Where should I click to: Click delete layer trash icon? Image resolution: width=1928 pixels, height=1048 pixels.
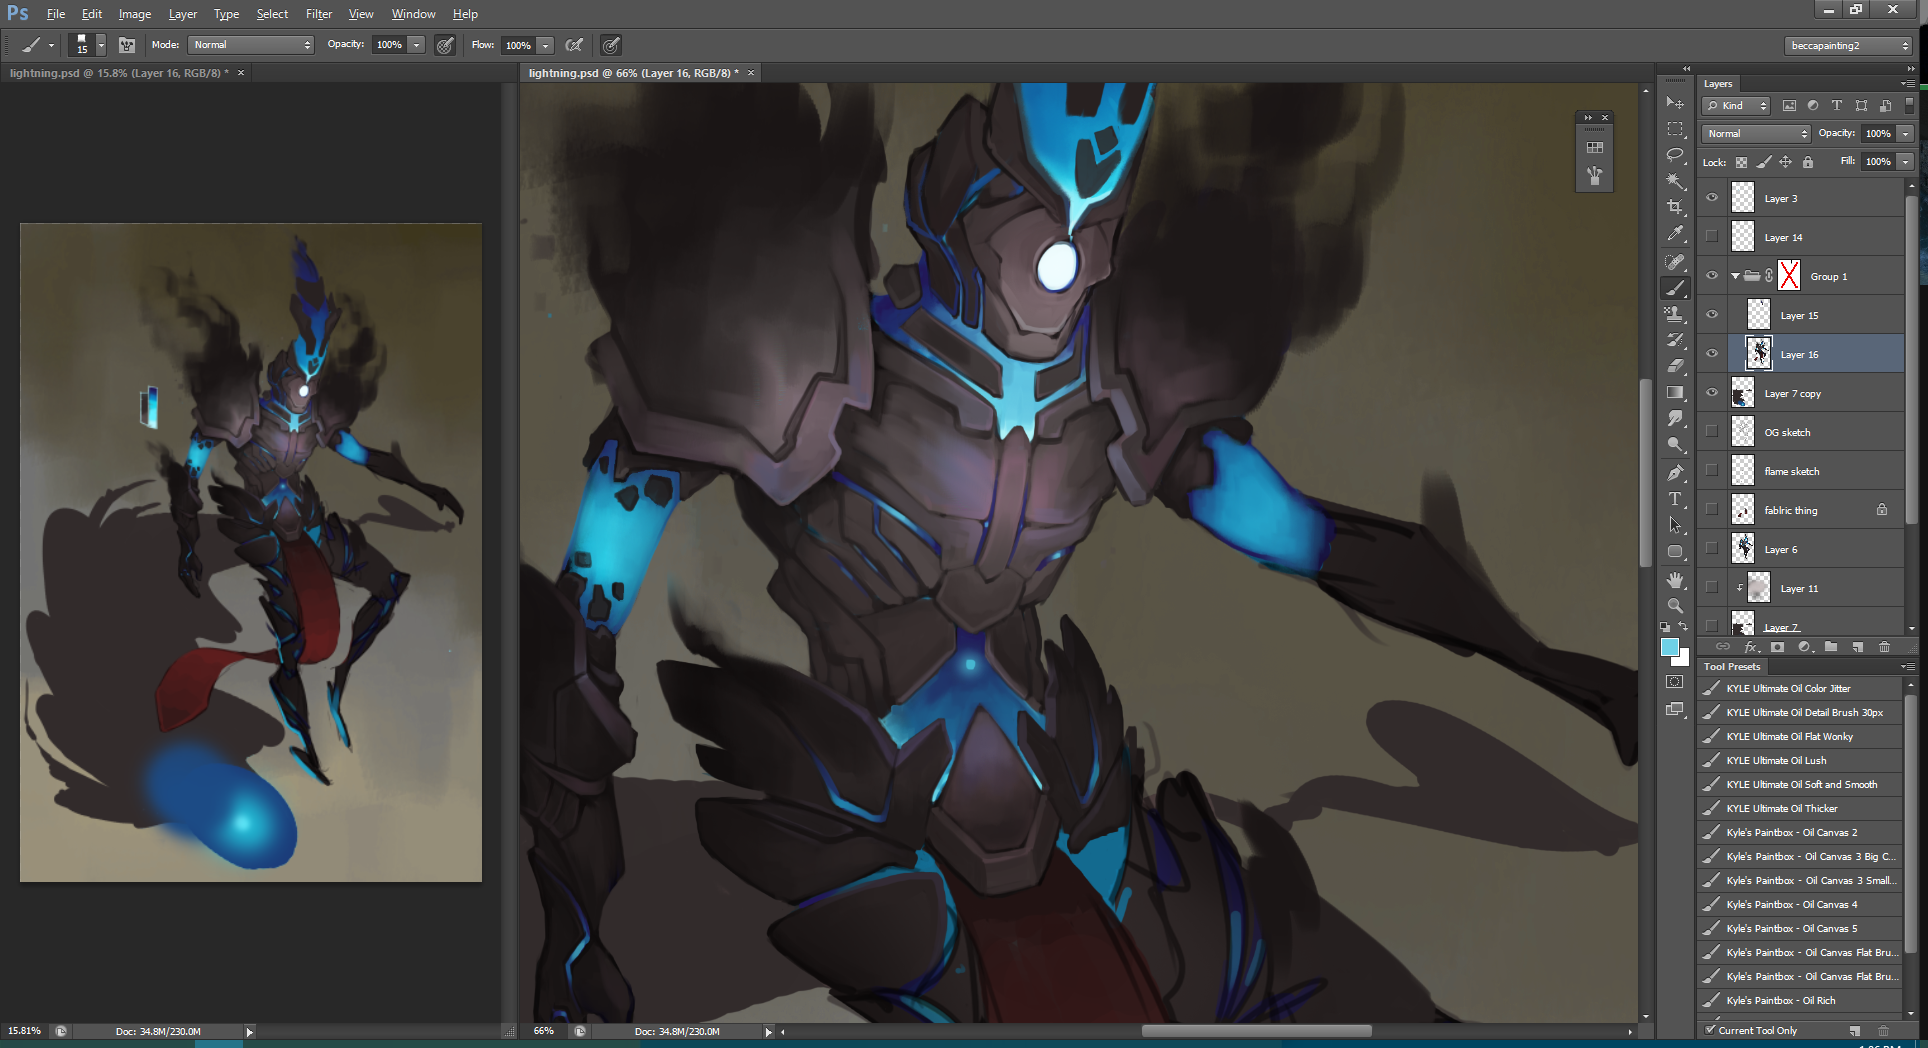(1884, 647)
